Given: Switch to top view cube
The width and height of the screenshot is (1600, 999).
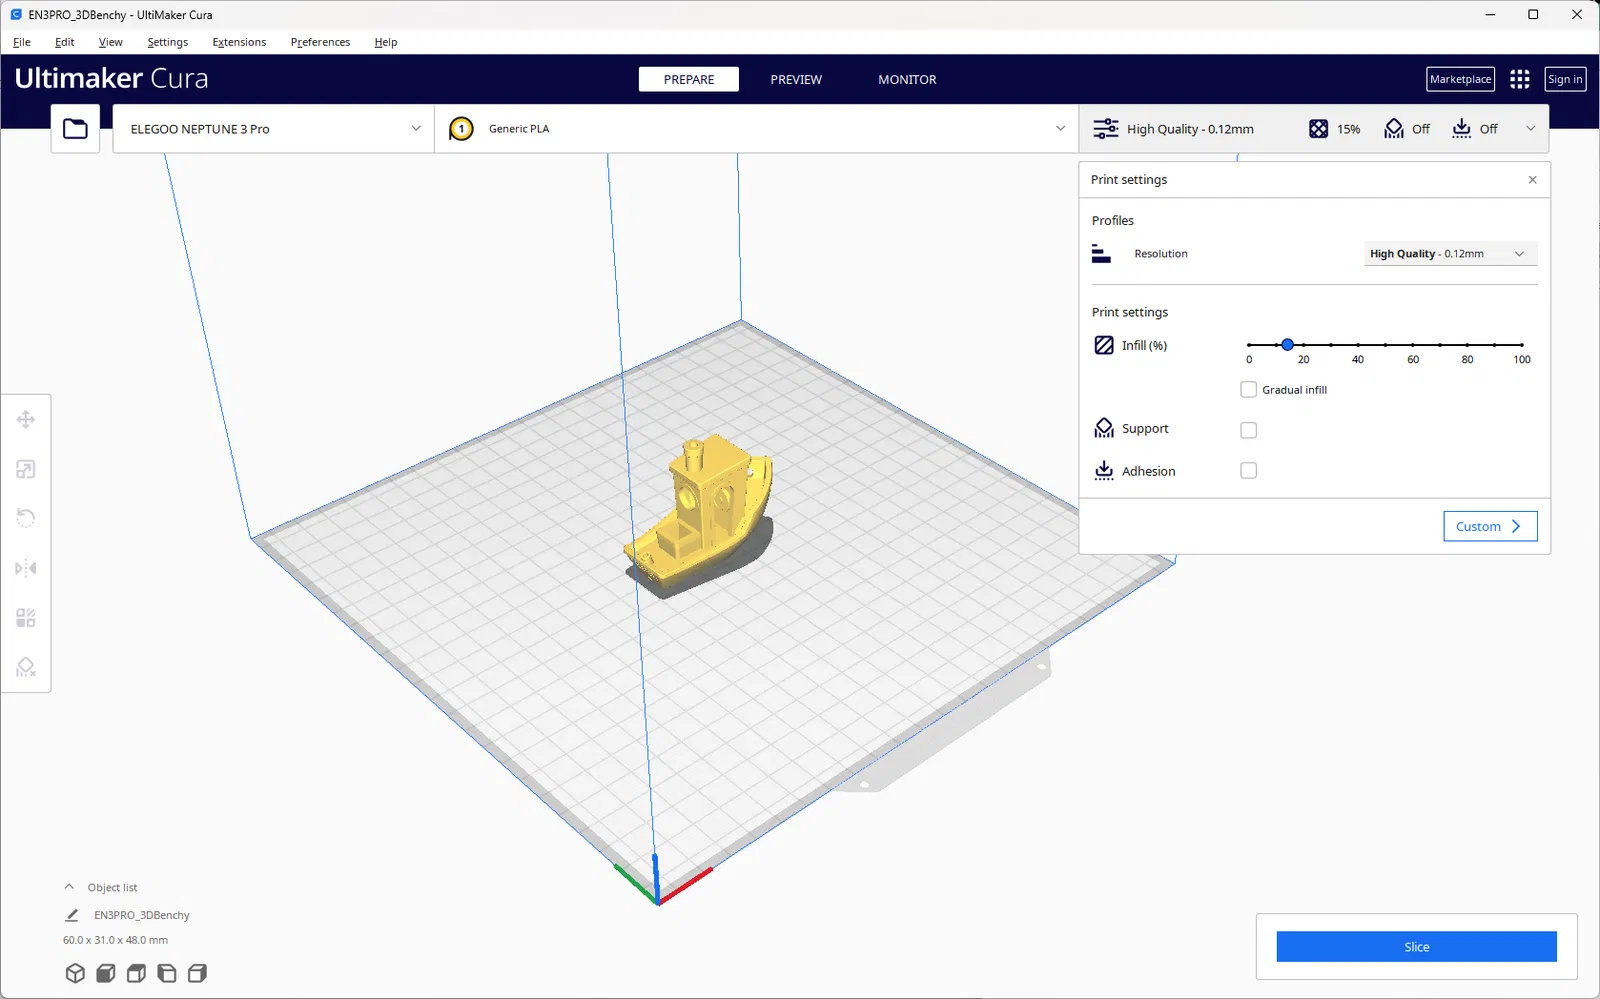Looking at the screenshot, I should point(136,973).
